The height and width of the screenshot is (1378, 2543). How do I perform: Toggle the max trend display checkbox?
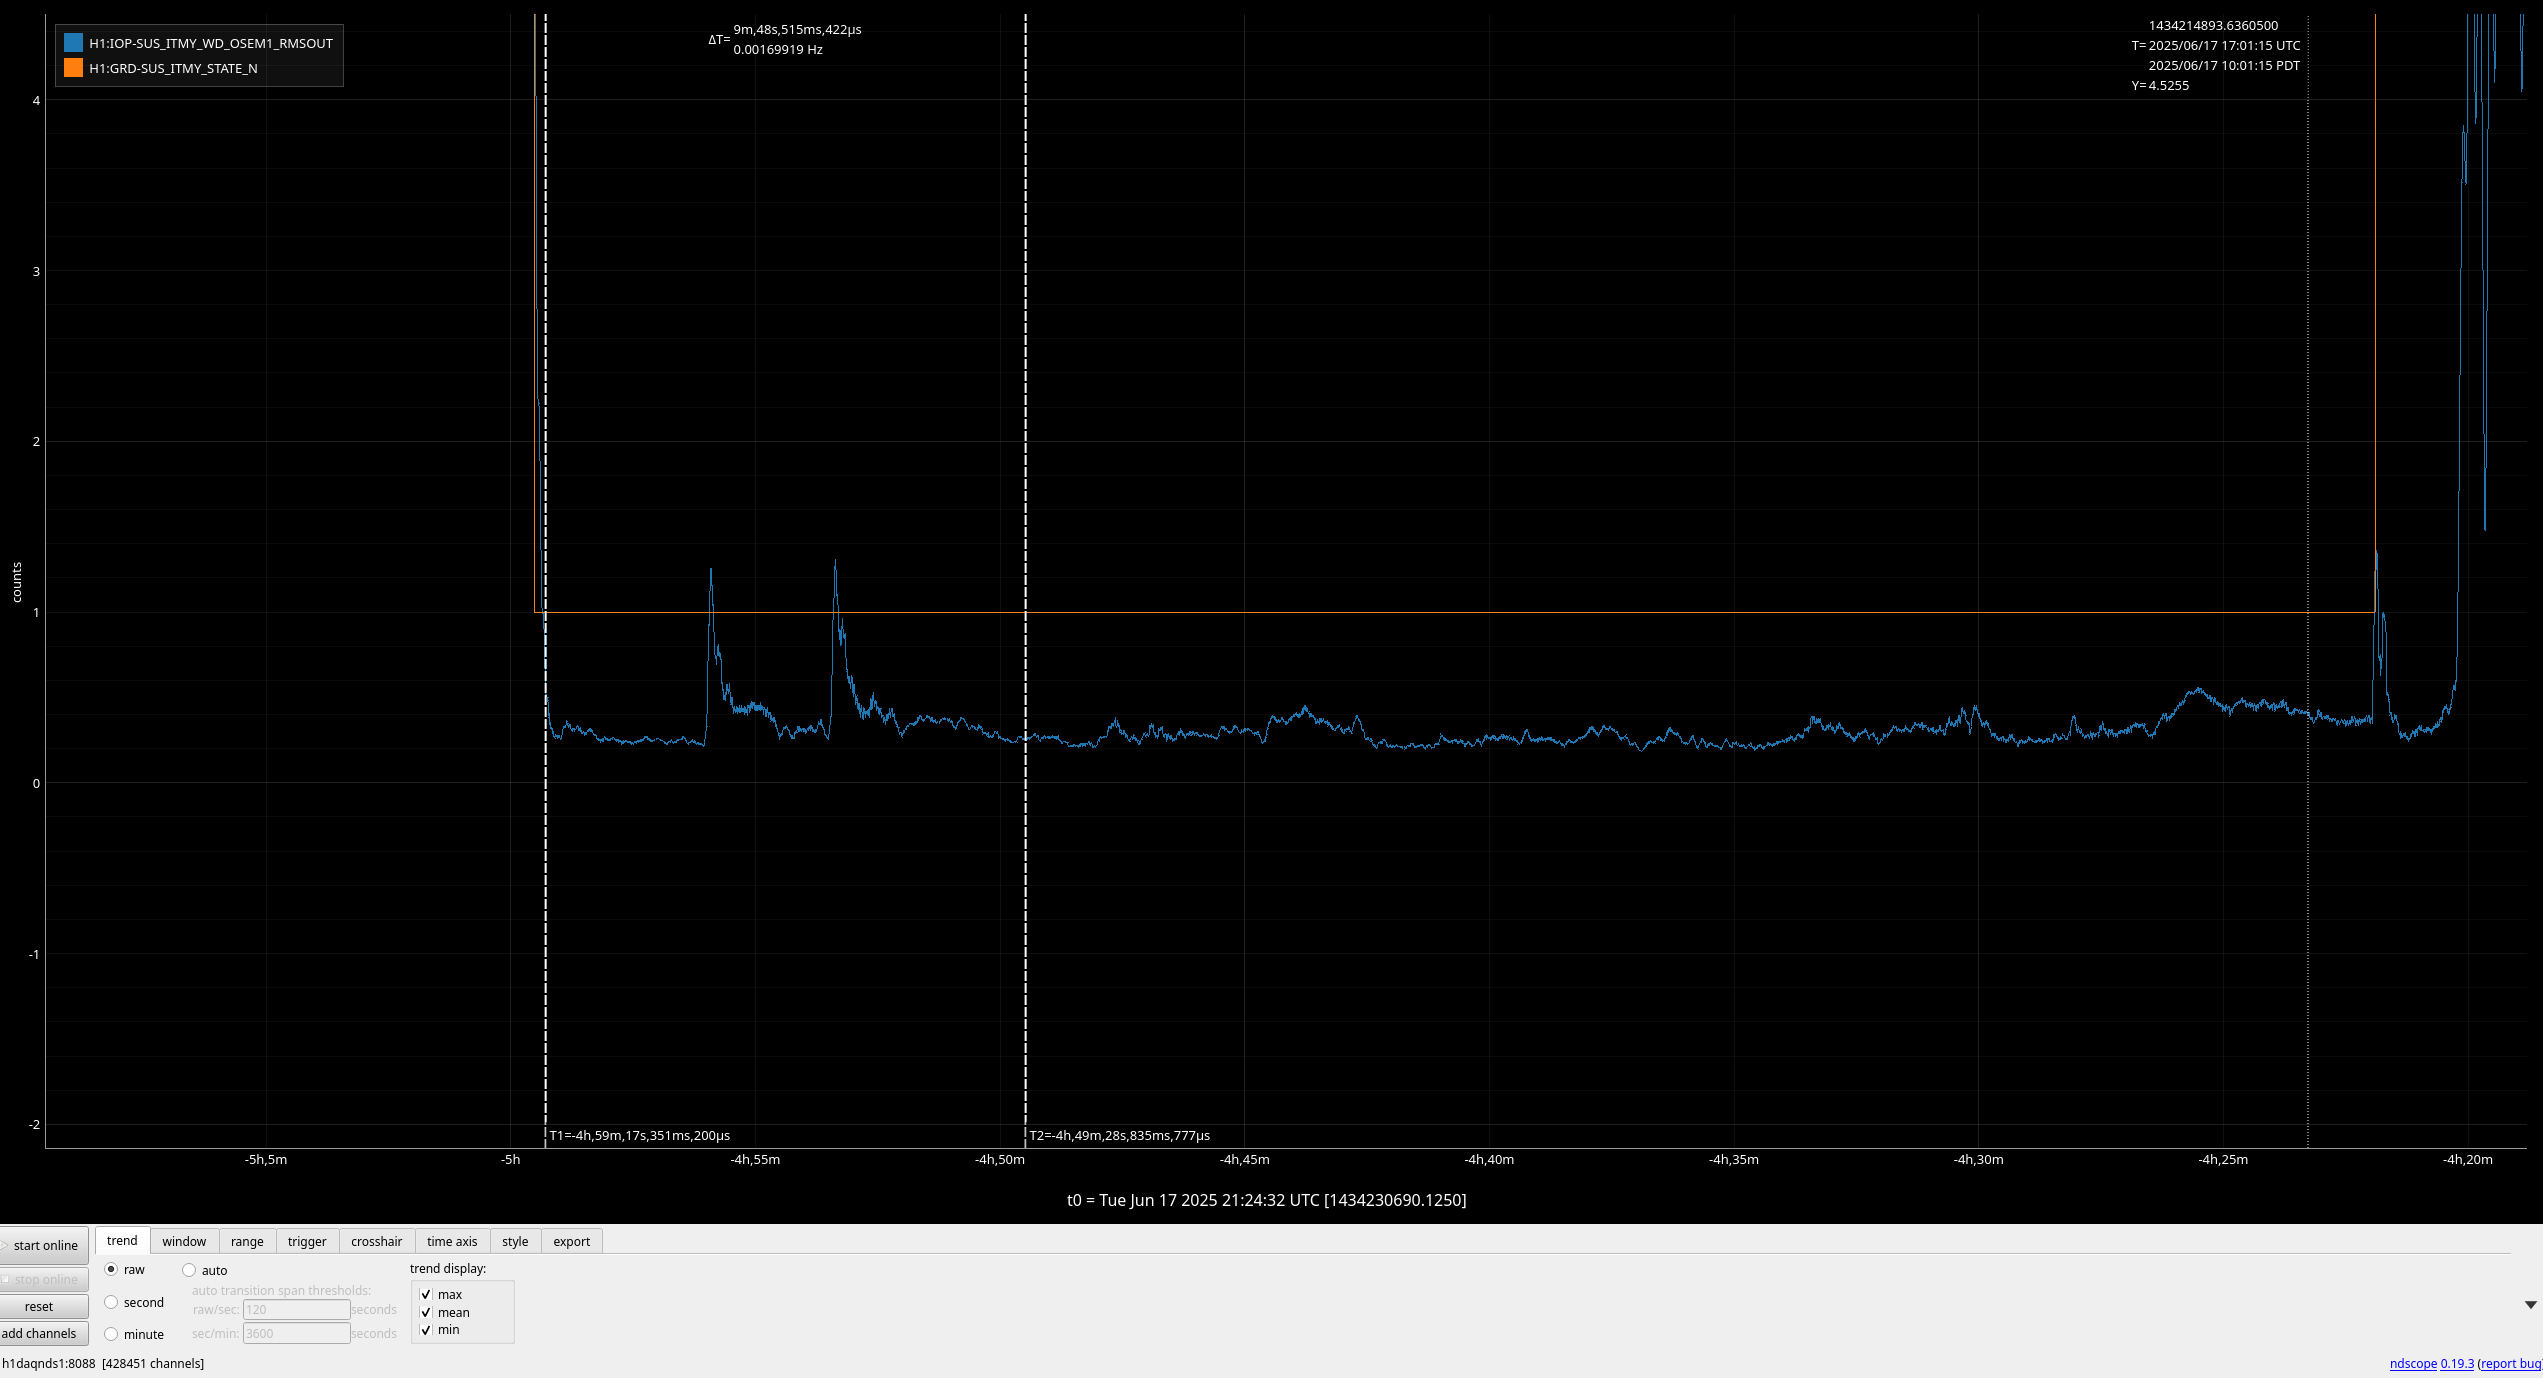click(426, 1294)
